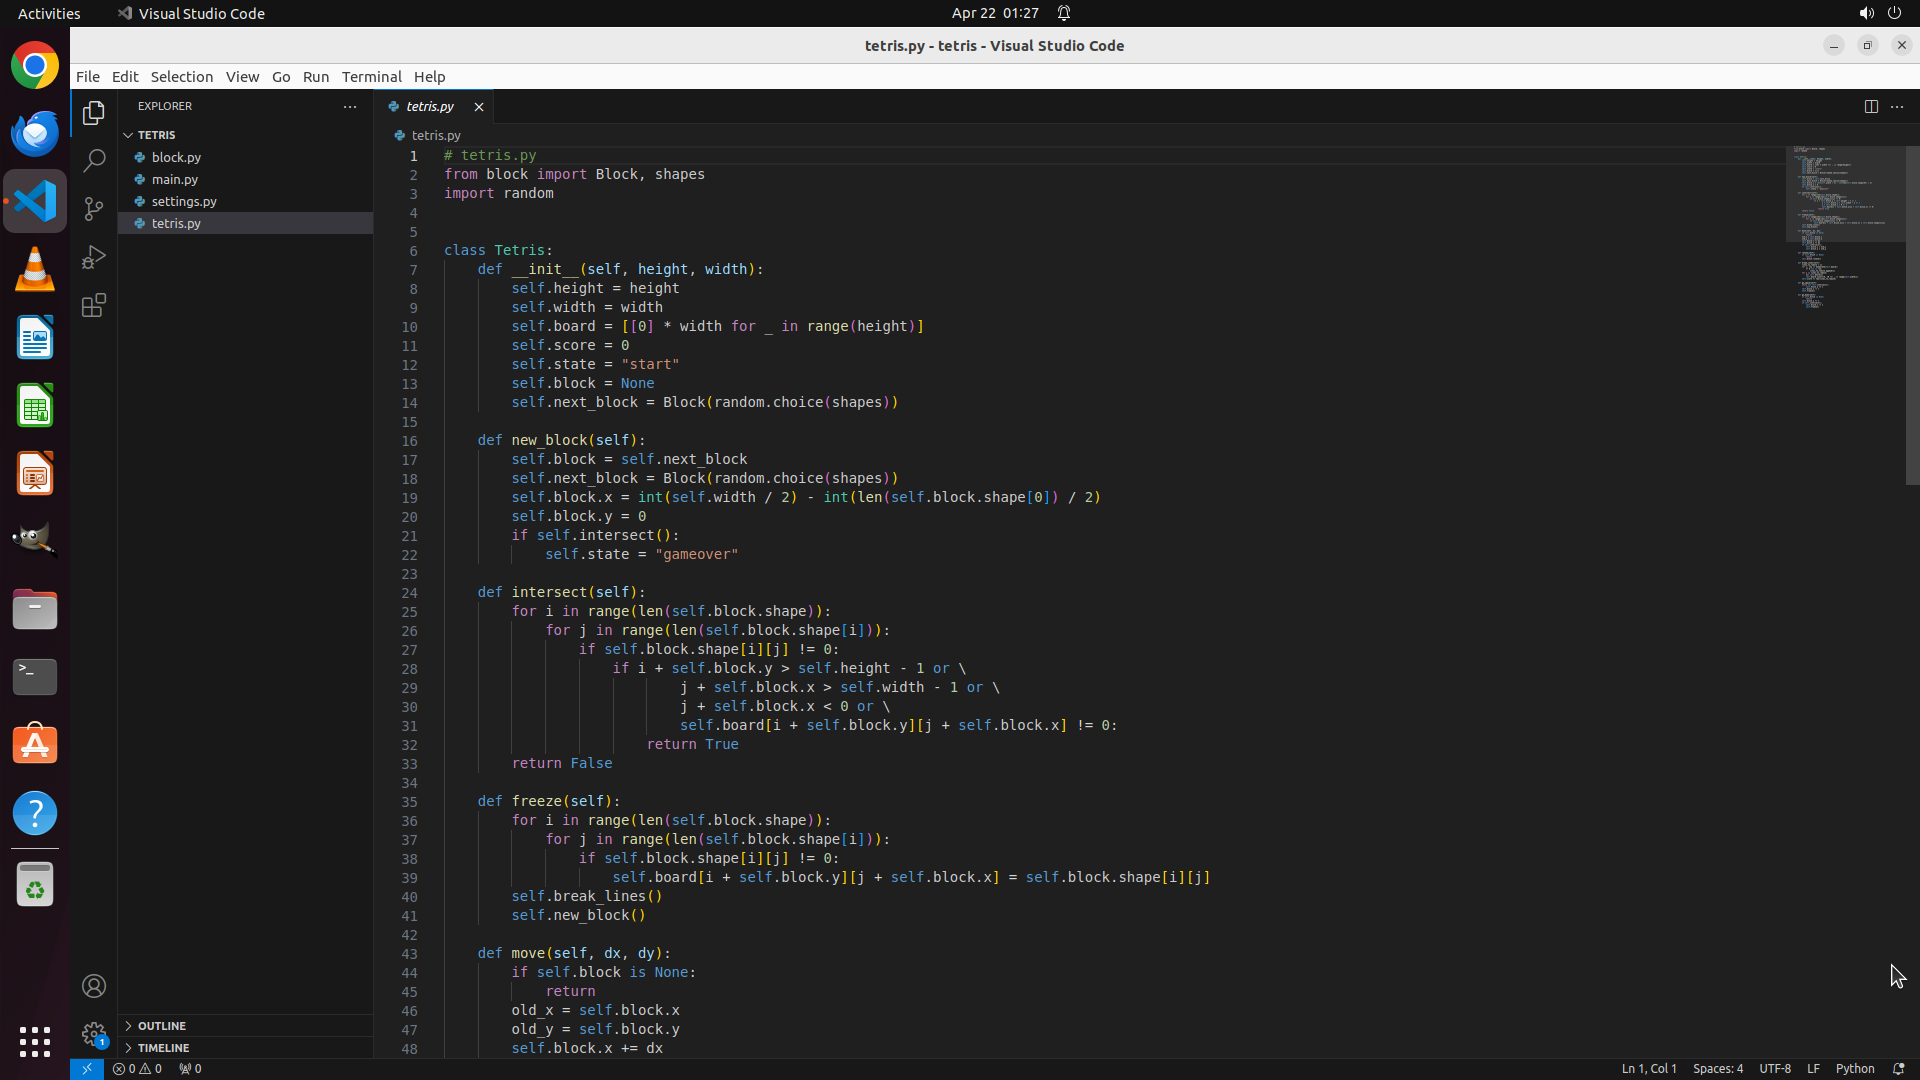Open the Search view in activity bar

point(94,160)
